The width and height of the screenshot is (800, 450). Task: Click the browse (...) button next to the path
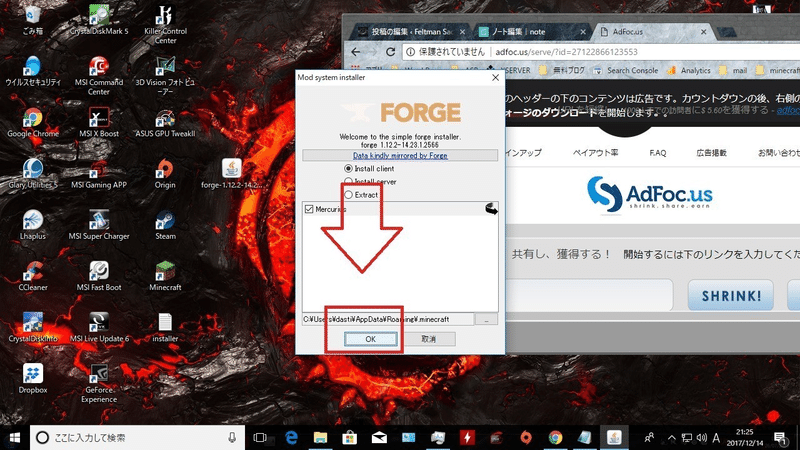(486, 319)
